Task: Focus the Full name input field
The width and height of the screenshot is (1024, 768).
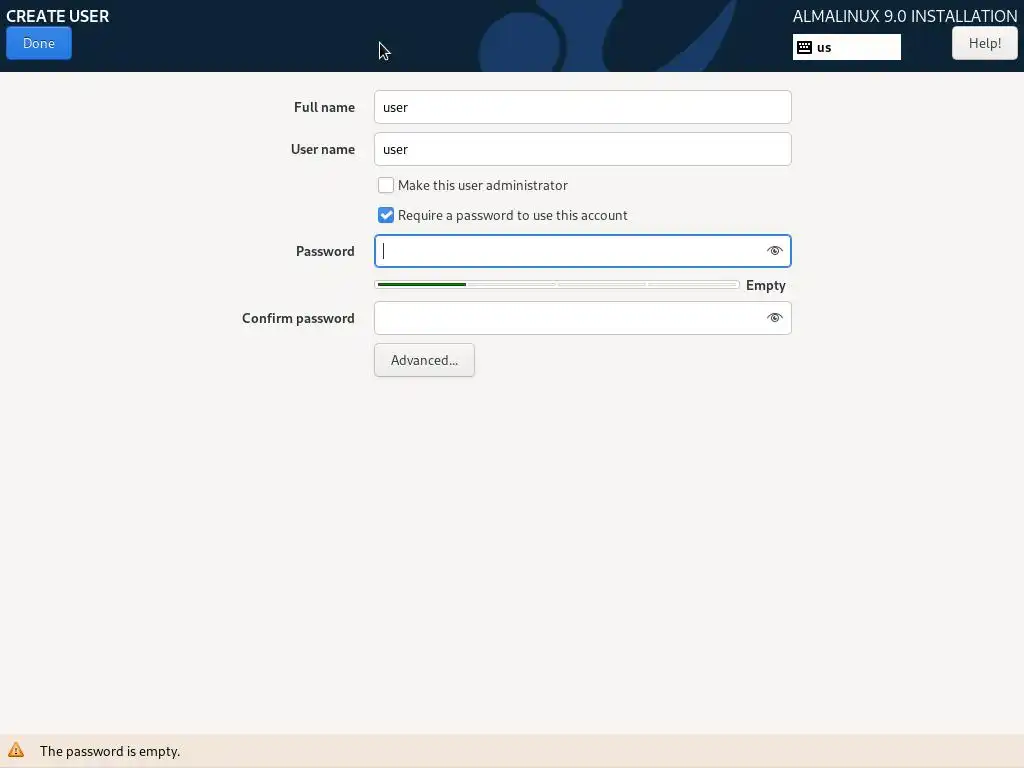Action: click(x=583, y=107)
